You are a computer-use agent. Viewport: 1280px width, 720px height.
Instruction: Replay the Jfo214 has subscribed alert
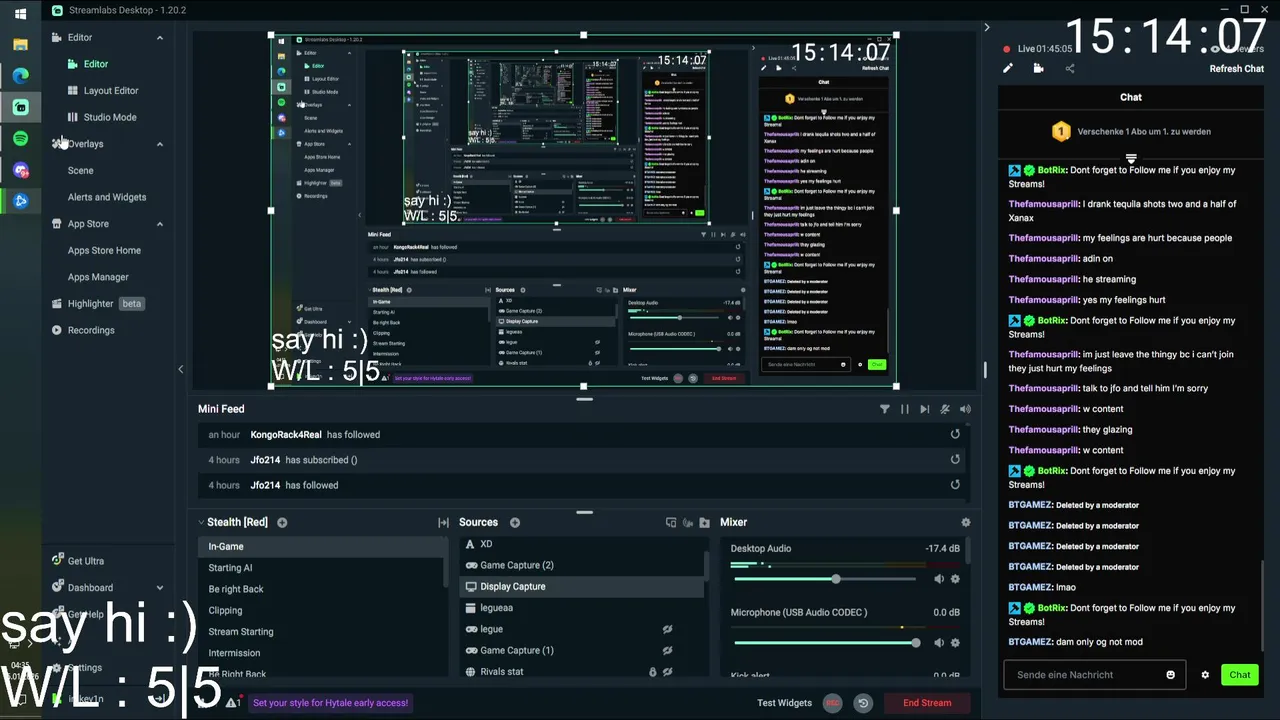955,459
